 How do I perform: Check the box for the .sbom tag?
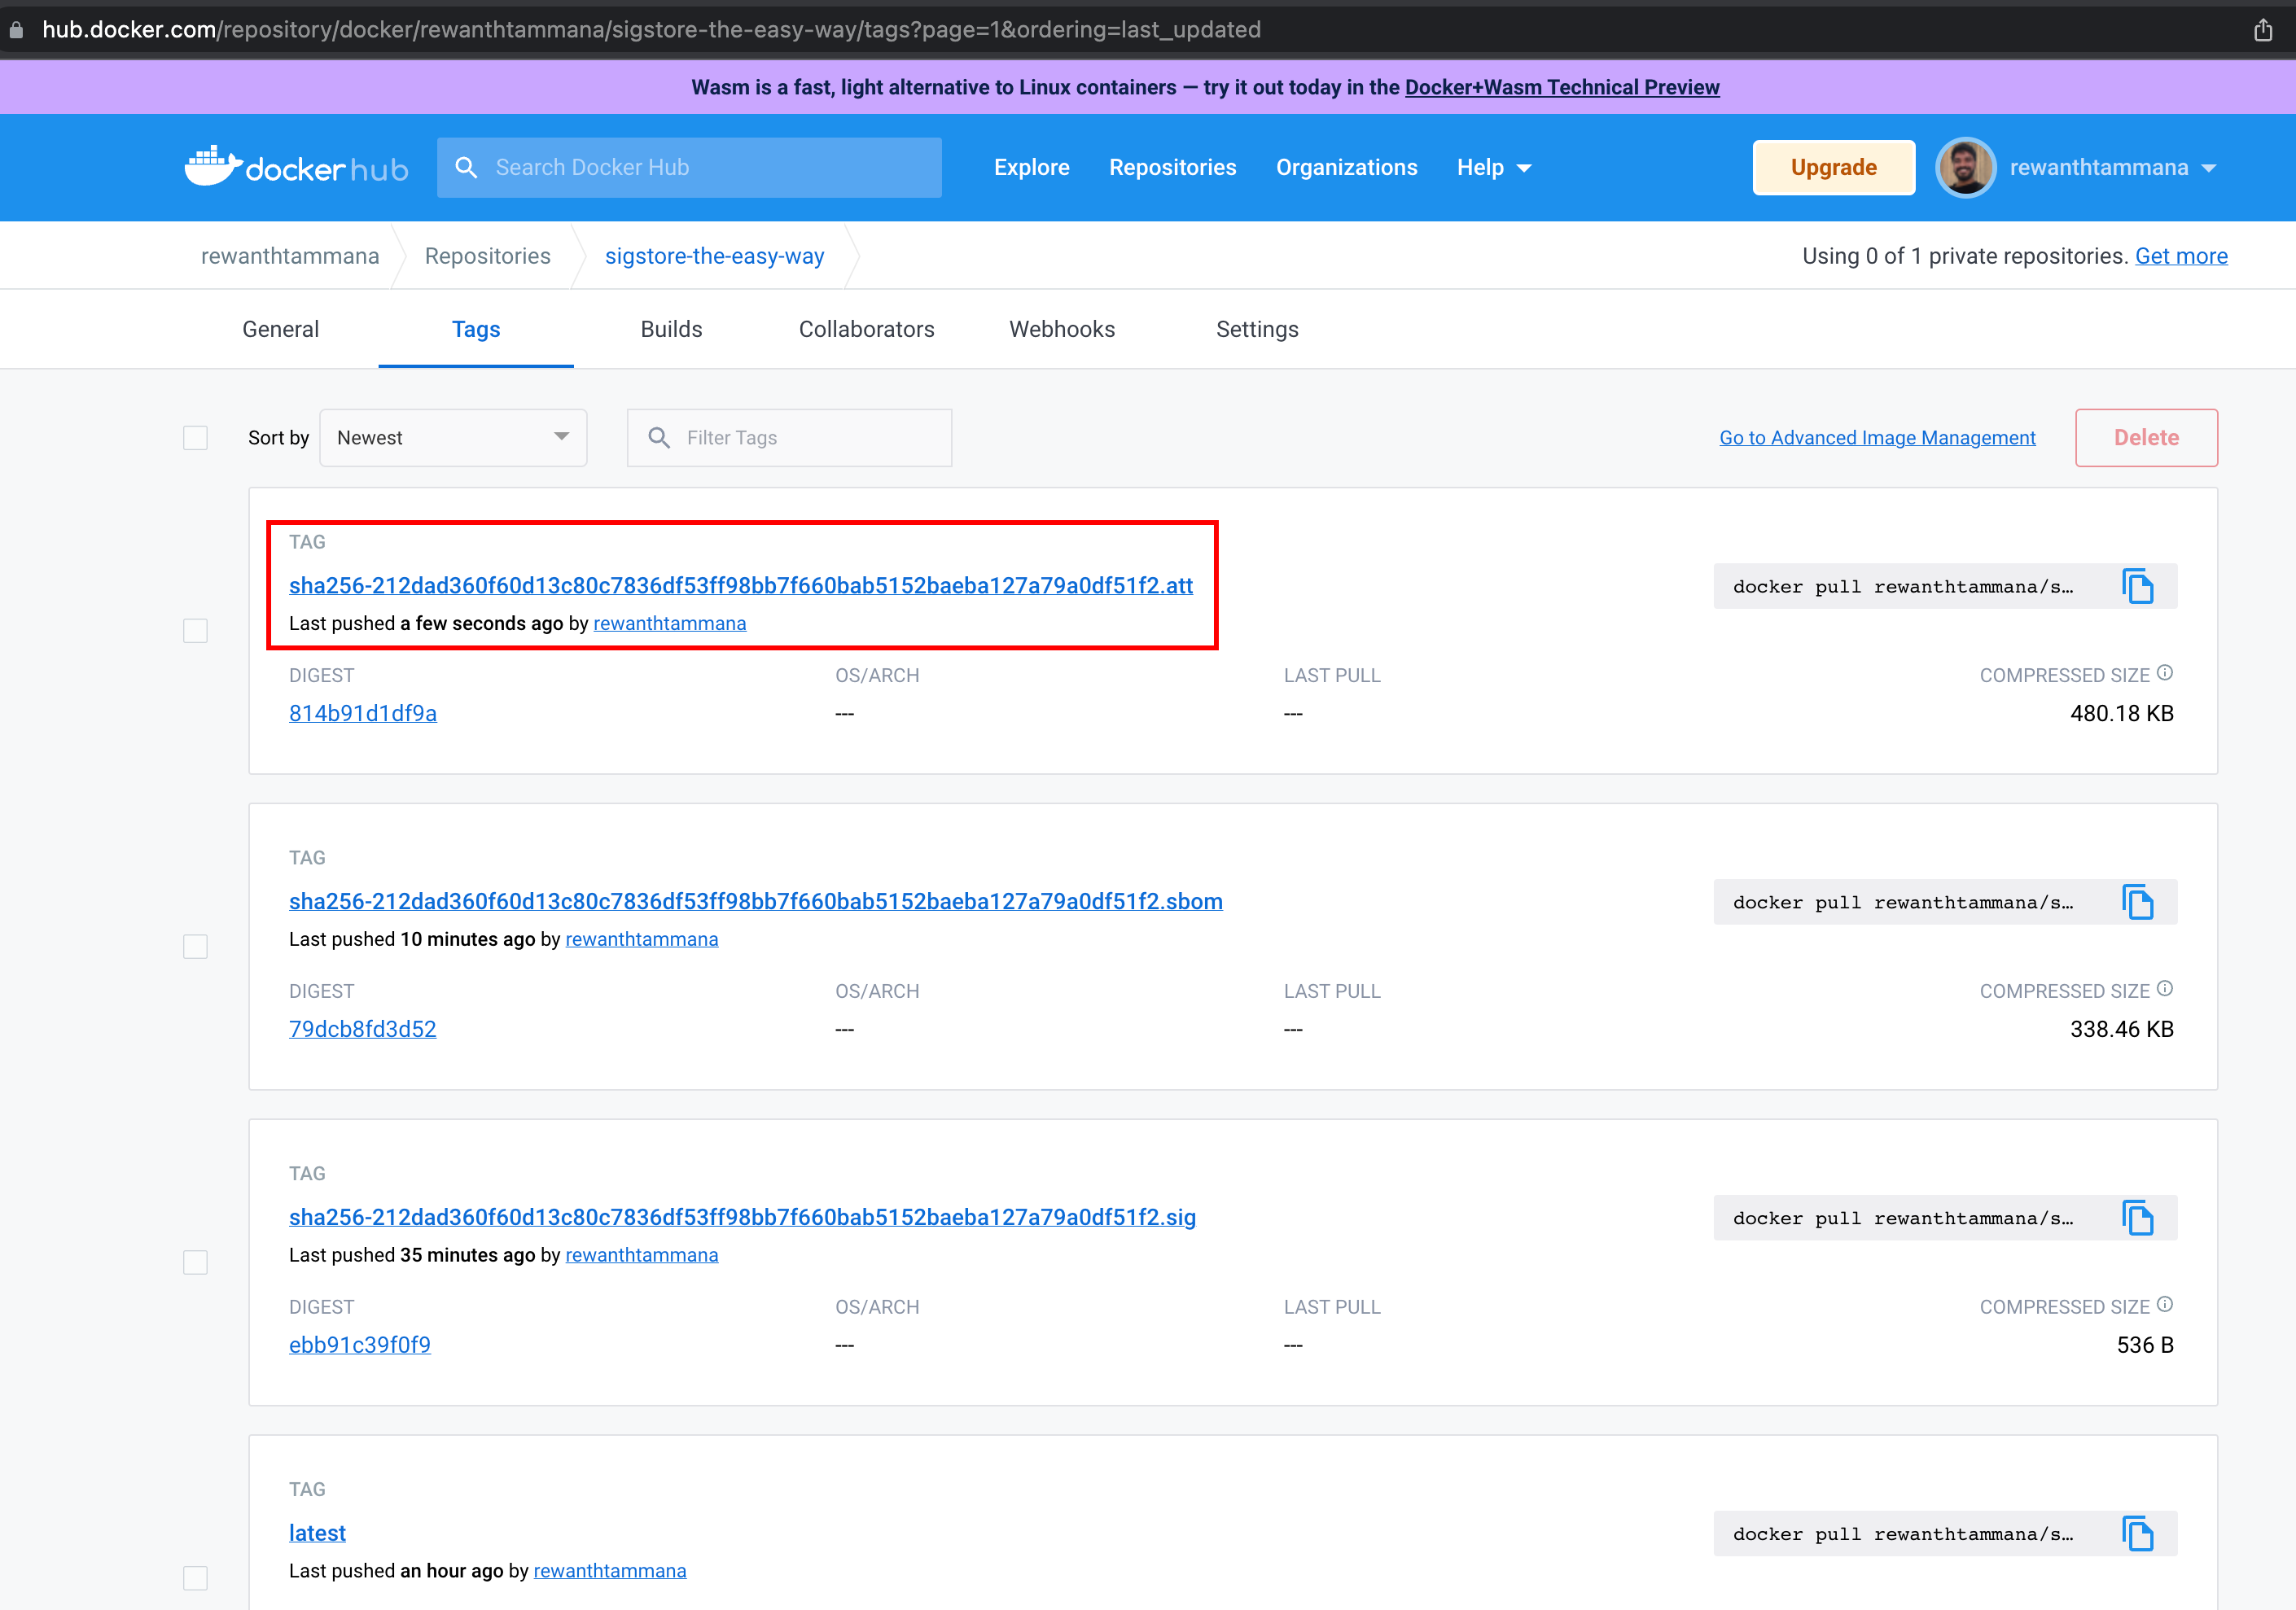[195, 947]
